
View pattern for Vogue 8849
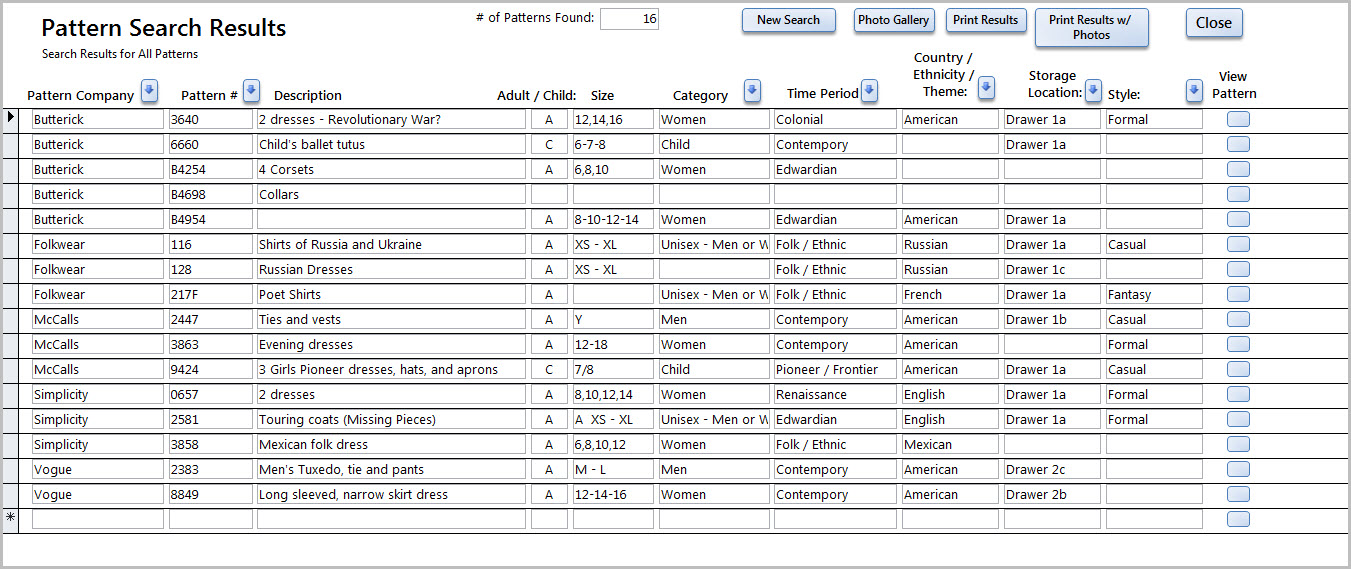[1238, 495]
